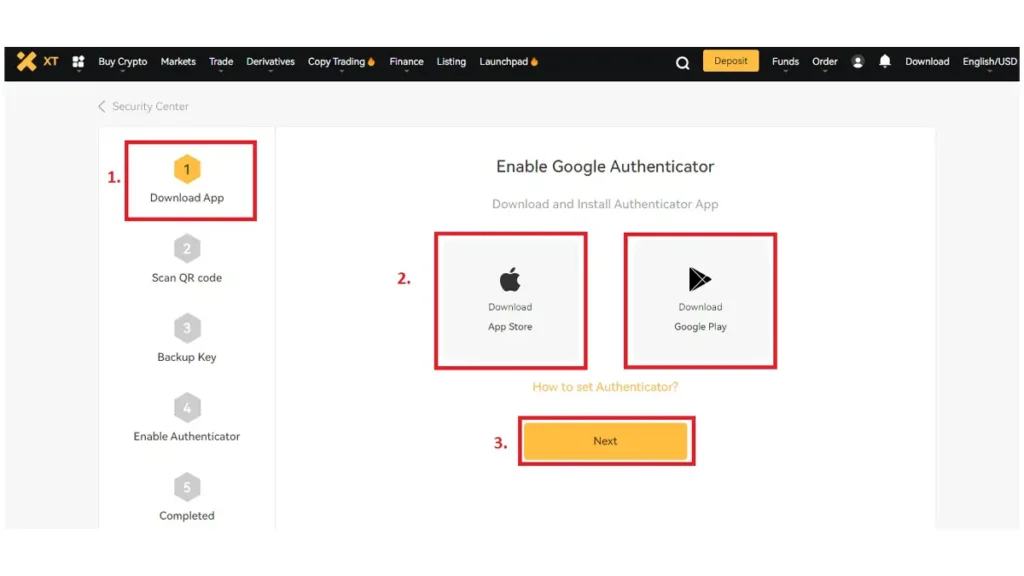Click the Completed step label
The image size is (1024, 576).
click(x=187, y=516)
